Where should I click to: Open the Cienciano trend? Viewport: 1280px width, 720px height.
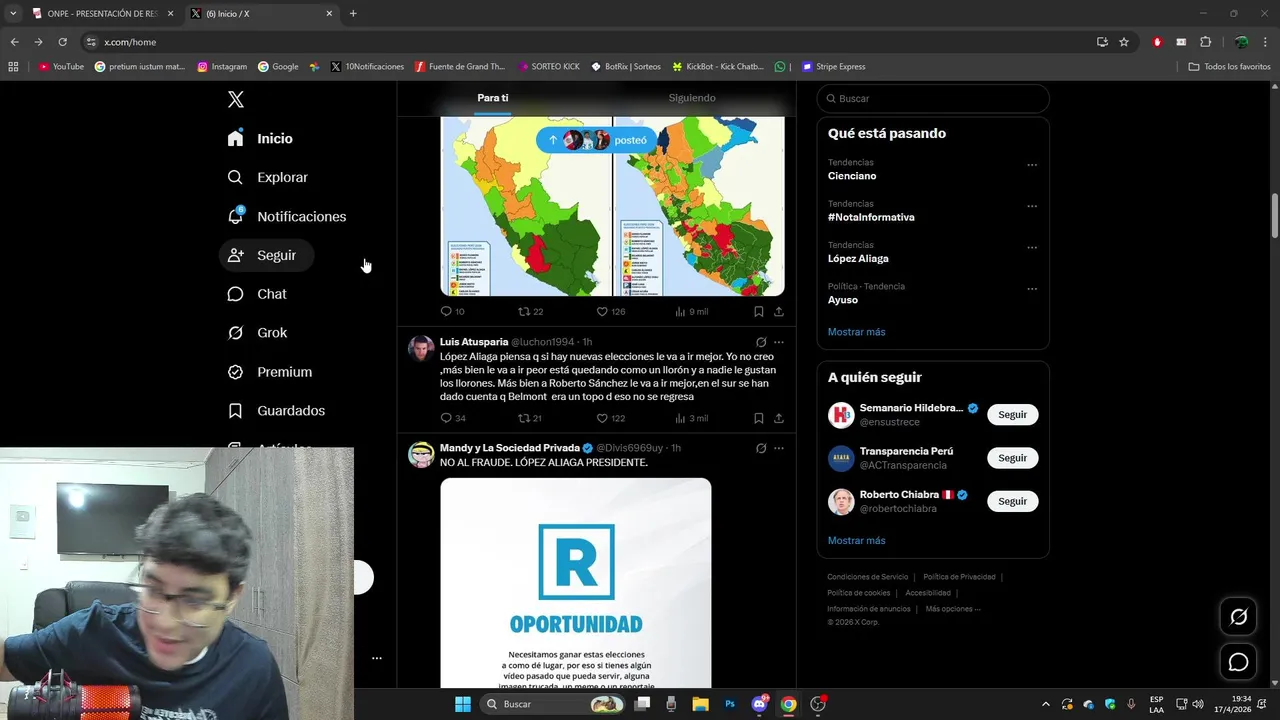pyautogui.click(x=852, y=176)
